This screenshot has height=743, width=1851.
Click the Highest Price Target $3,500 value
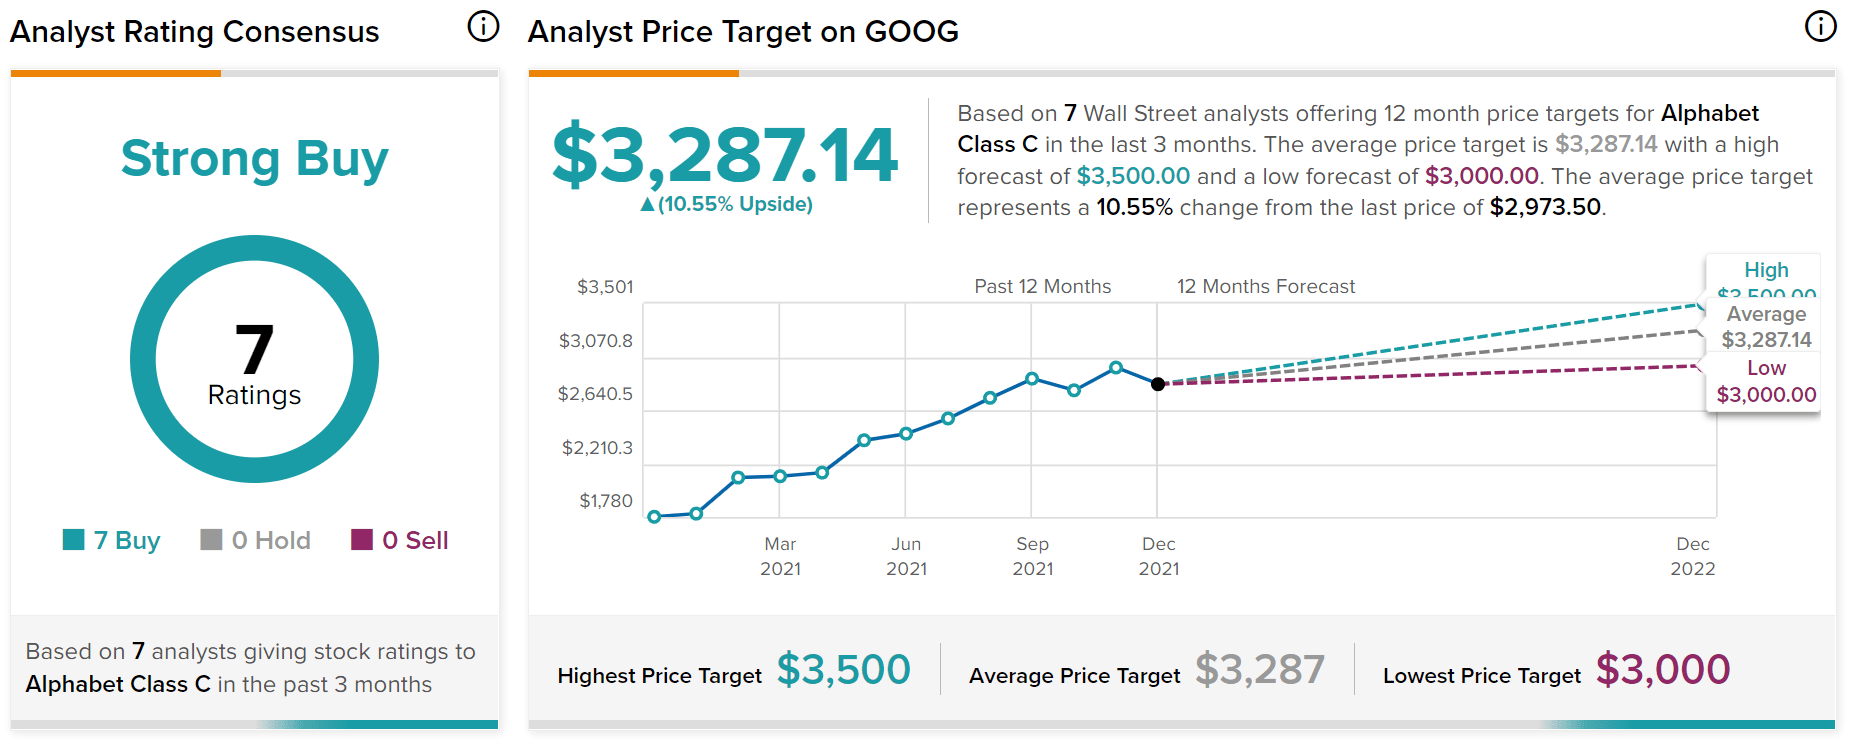tap(843, 670)
